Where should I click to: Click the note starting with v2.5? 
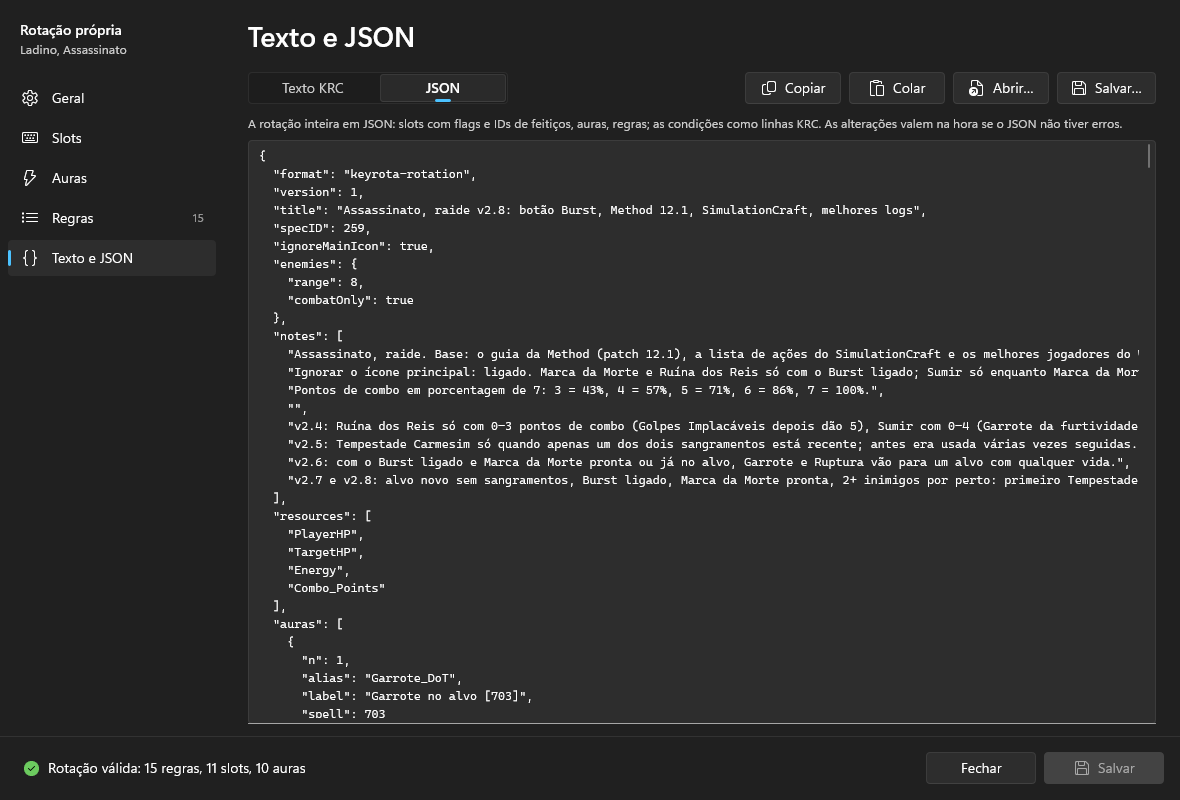713,444
